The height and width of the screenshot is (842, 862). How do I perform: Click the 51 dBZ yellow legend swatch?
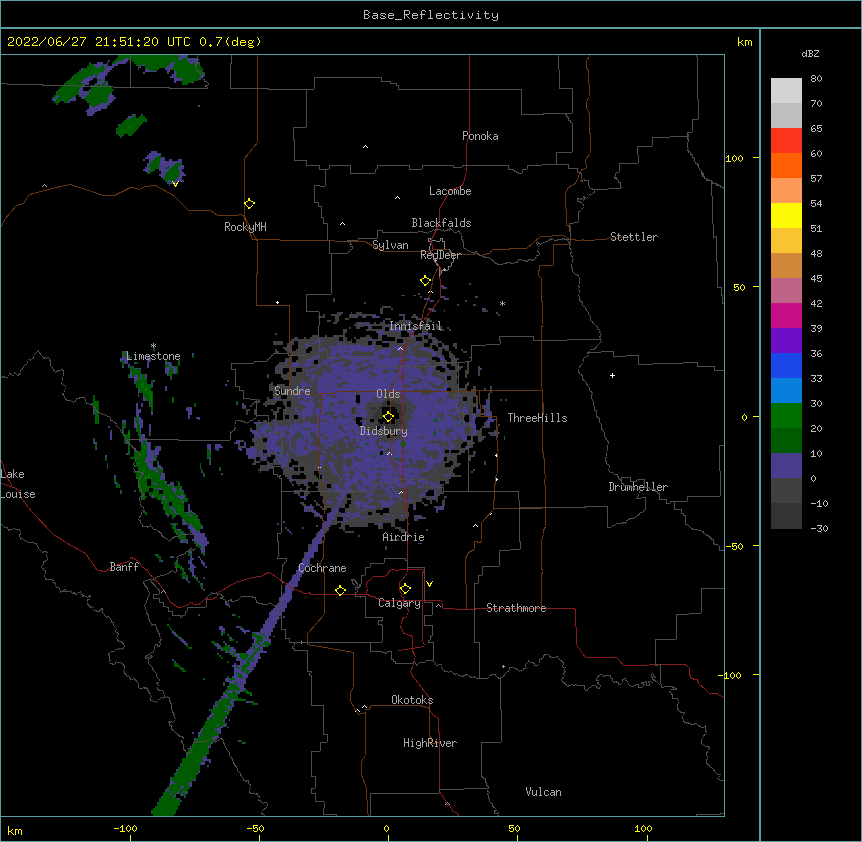pyautogui.click(x=786, y=215)
